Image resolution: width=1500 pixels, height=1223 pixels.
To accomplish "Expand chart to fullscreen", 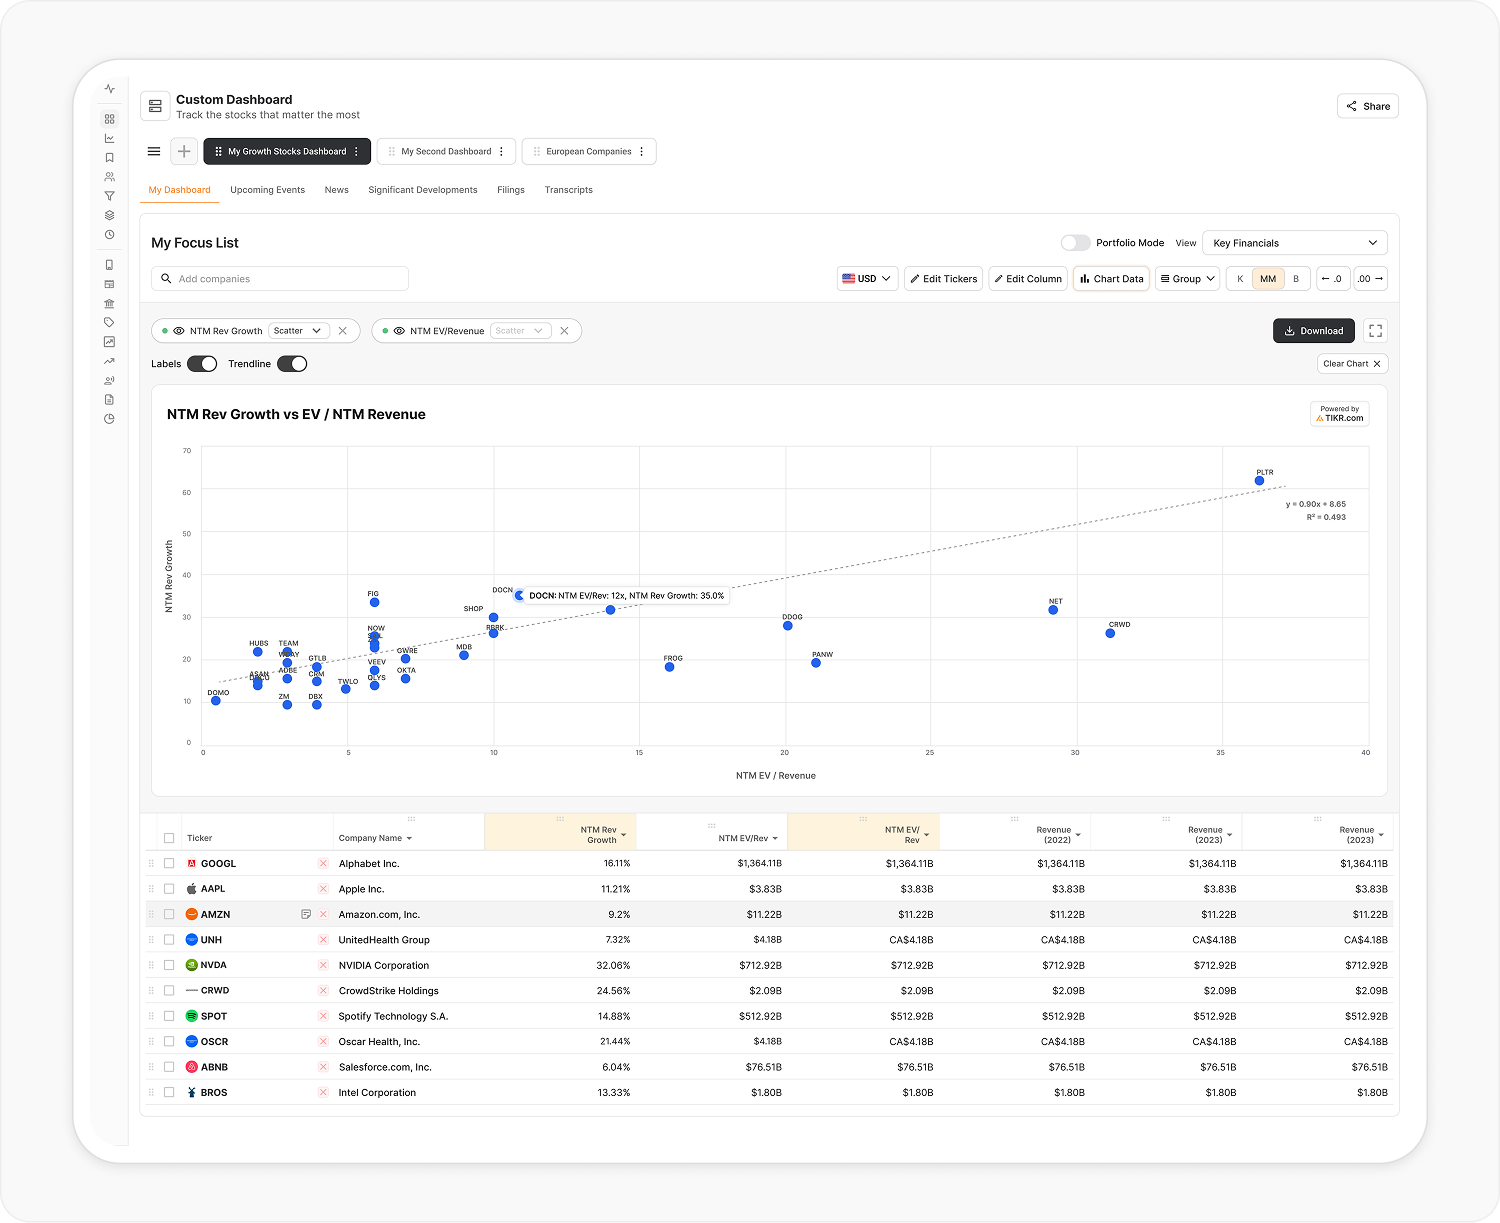I will coord(1375,331).
